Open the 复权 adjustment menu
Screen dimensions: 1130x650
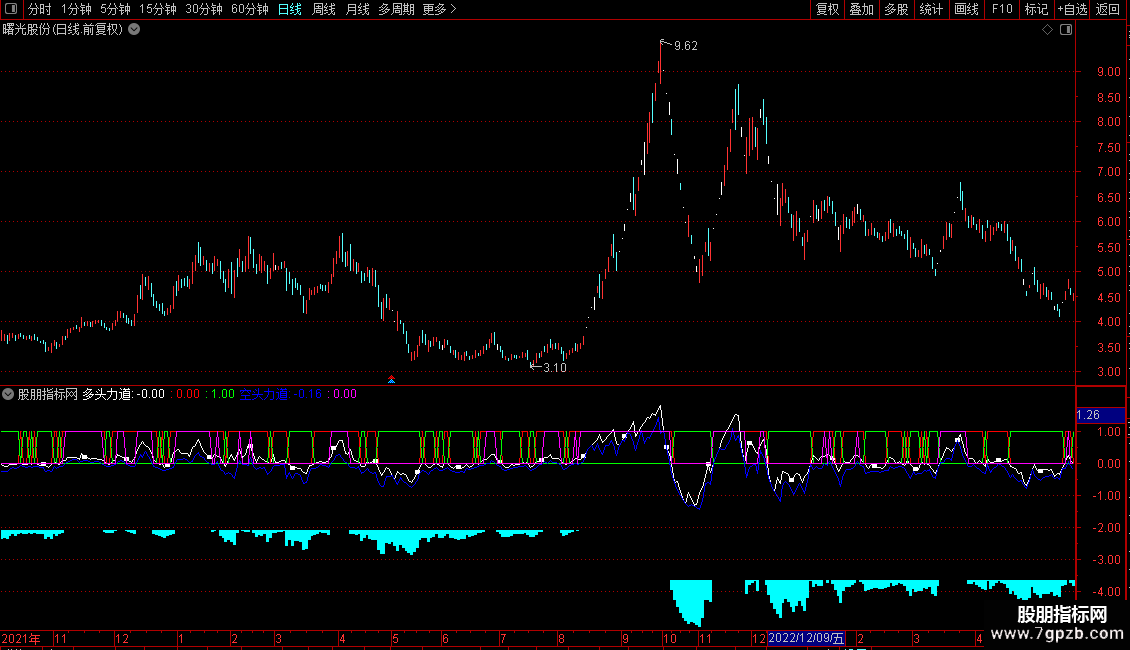click(x=827, y=9)
